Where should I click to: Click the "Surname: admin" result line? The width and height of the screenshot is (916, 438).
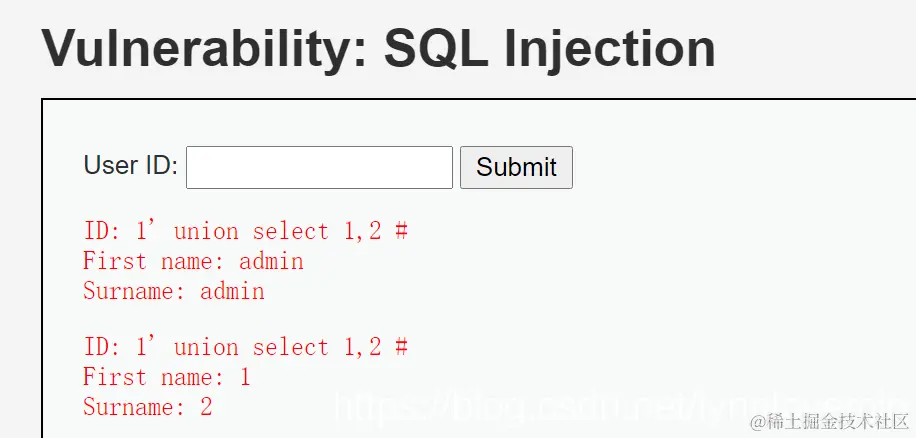pos(173,292)
